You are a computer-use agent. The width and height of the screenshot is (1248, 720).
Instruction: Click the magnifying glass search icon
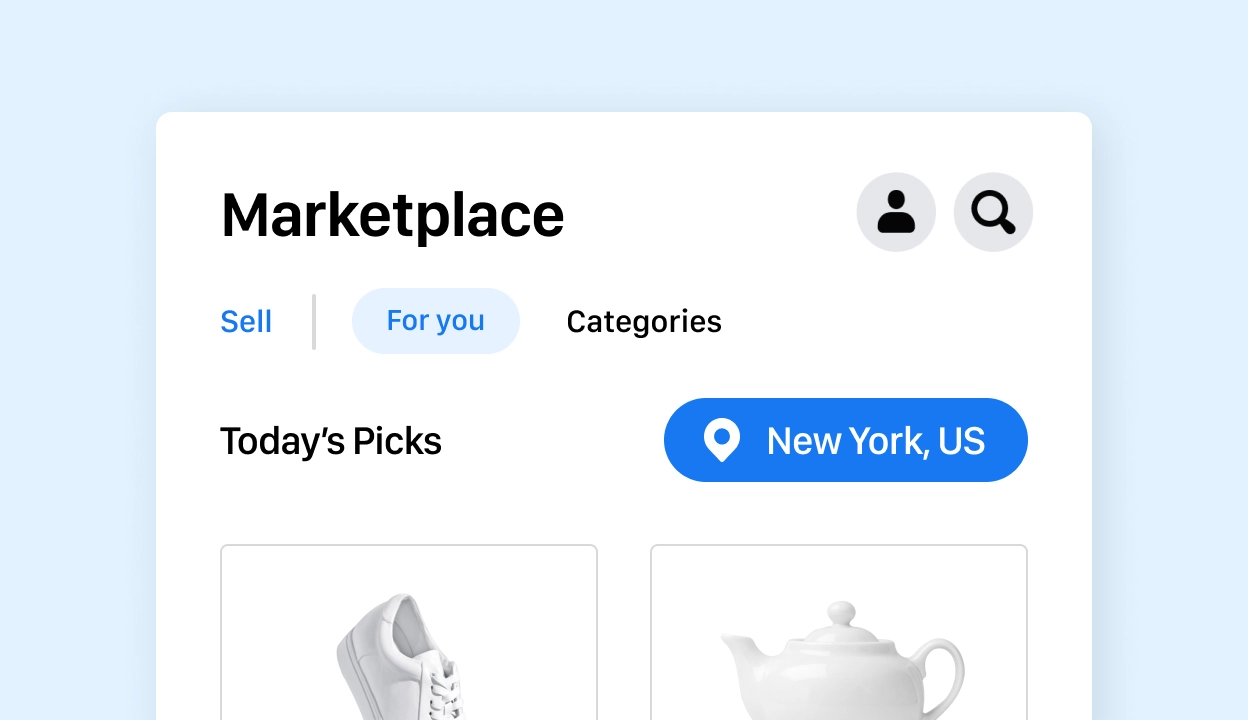[993, 212]
